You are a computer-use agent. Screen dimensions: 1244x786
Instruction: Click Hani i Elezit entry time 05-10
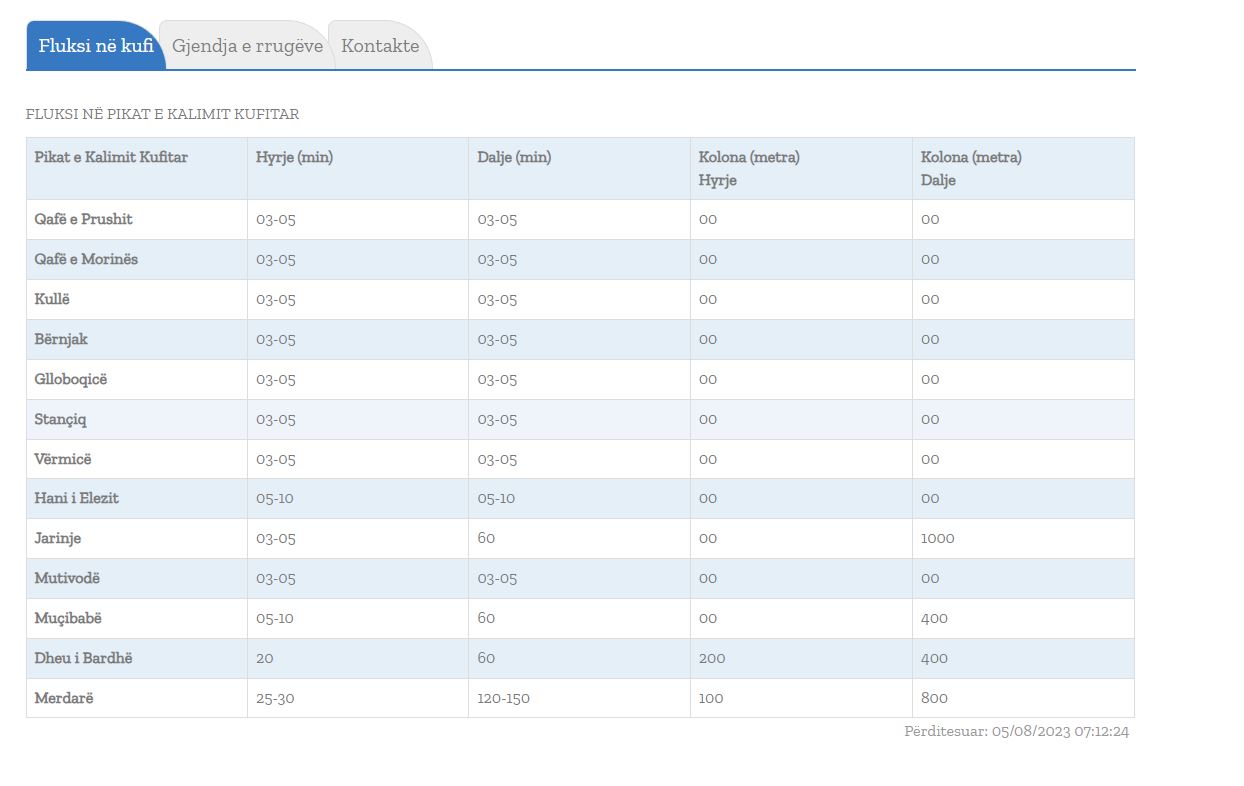coord(275,498)
